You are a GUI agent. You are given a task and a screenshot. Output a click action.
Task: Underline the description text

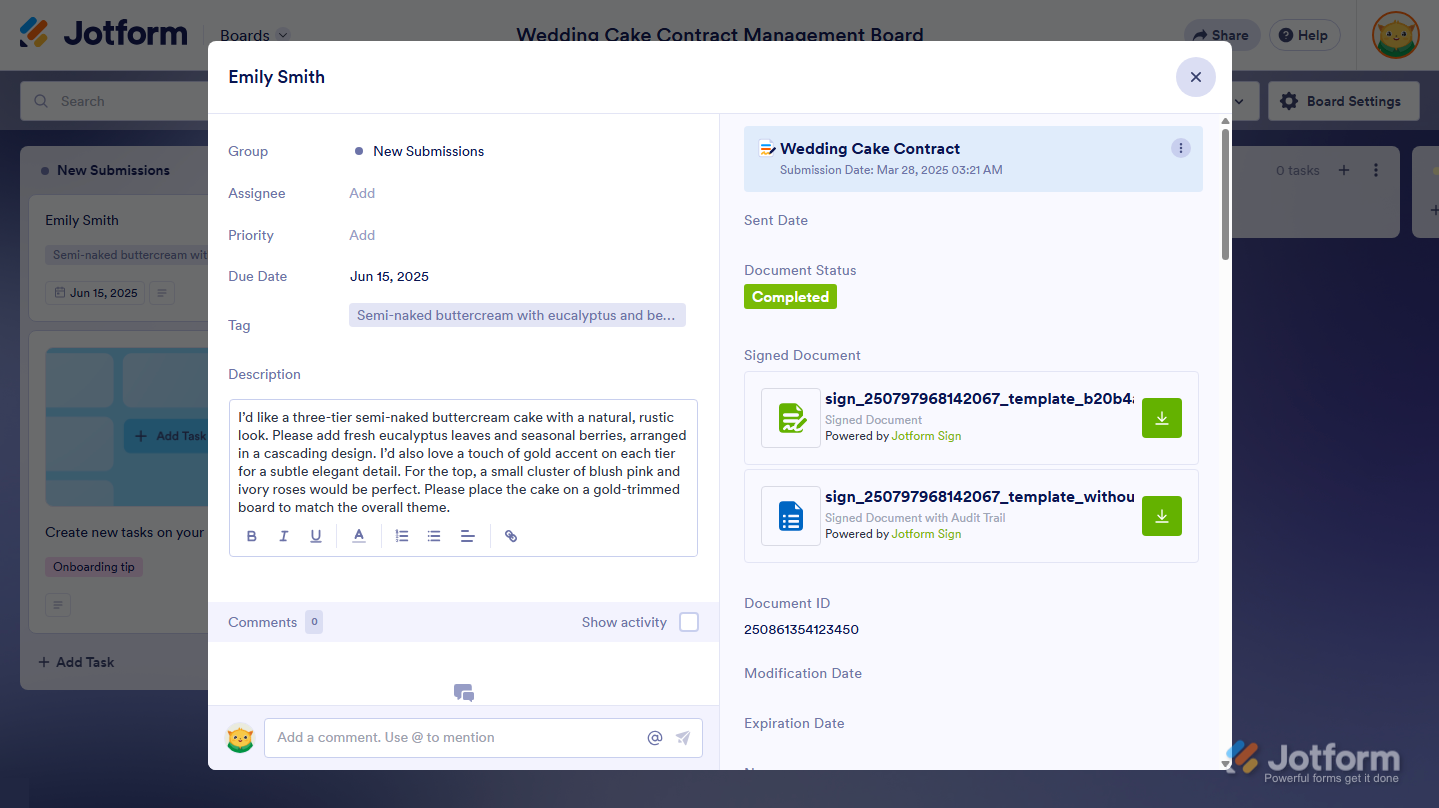(x=316, y=536)
